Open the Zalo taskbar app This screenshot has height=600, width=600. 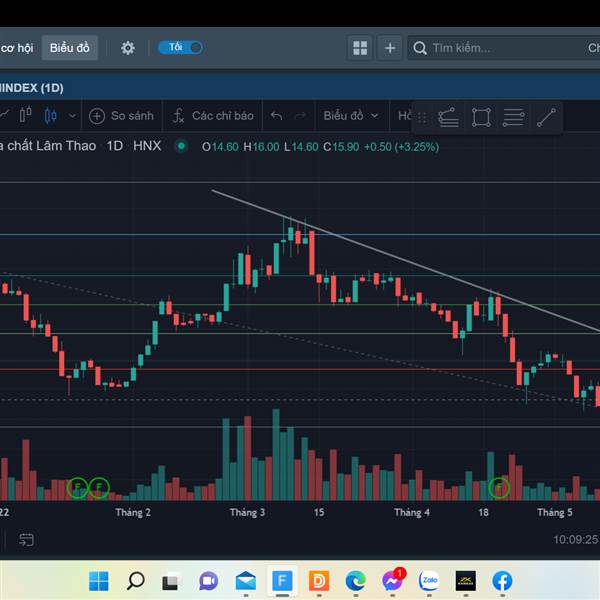[429, 581]
